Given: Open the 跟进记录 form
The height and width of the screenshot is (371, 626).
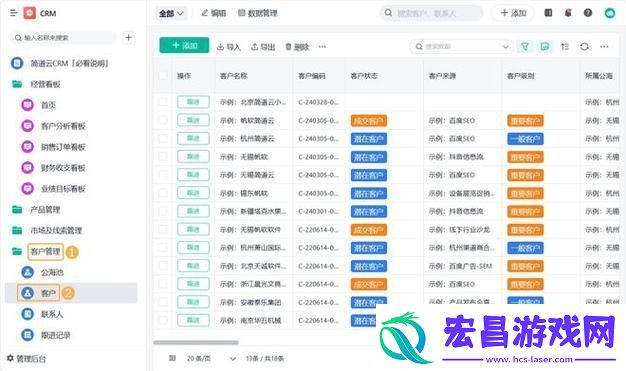Looking at the screenshot, I should tap(55, 335).
